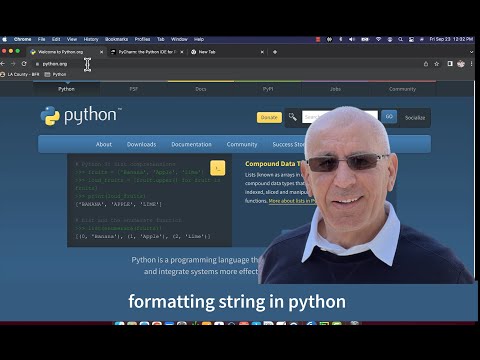Select the Community top navigation tab

[x=402, y=89]
